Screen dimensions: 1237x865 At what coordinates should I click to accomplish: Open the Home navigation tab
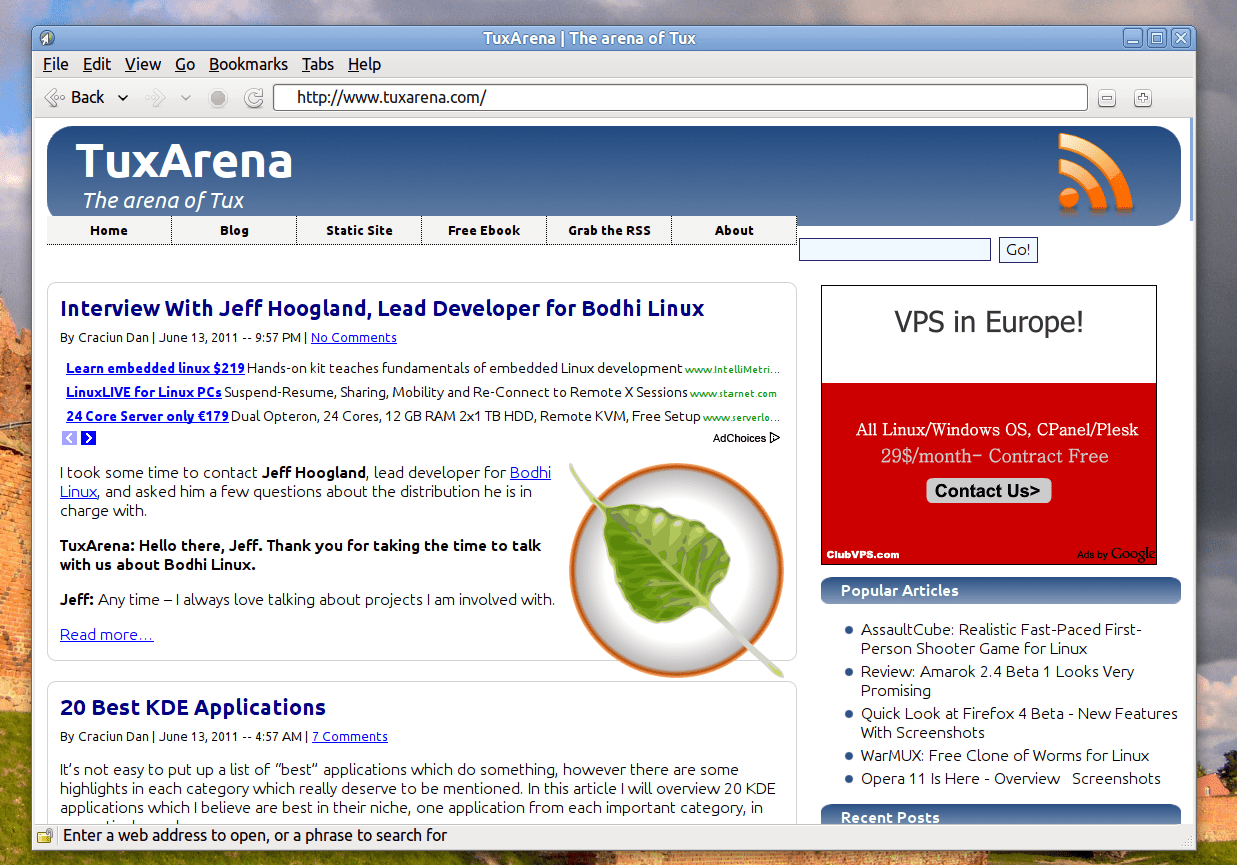109,230
